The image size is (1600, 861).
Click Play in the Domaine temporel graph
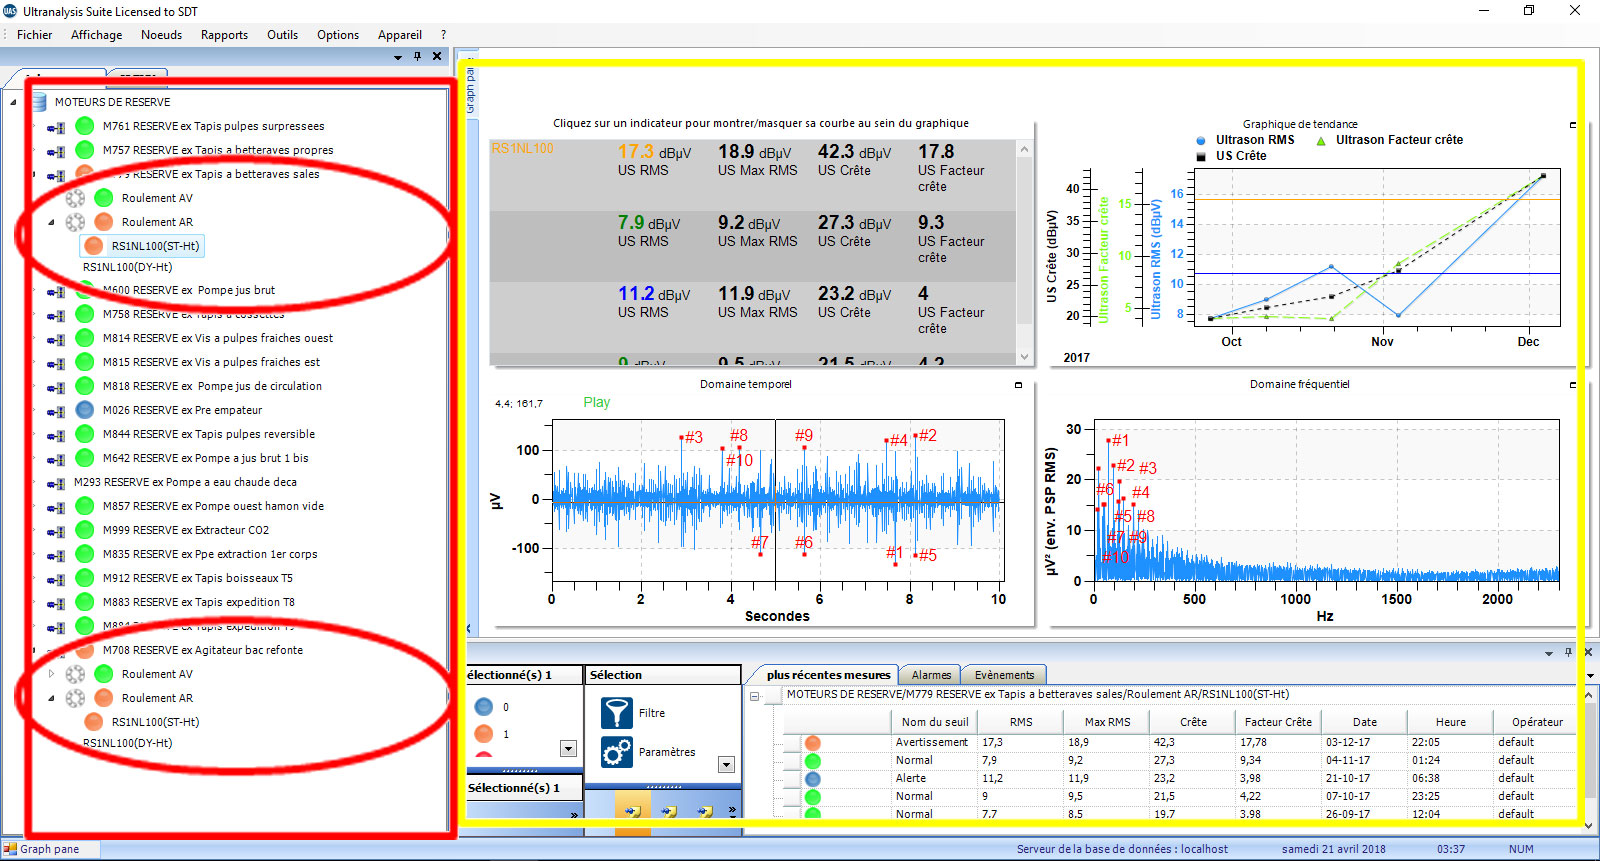596,402
